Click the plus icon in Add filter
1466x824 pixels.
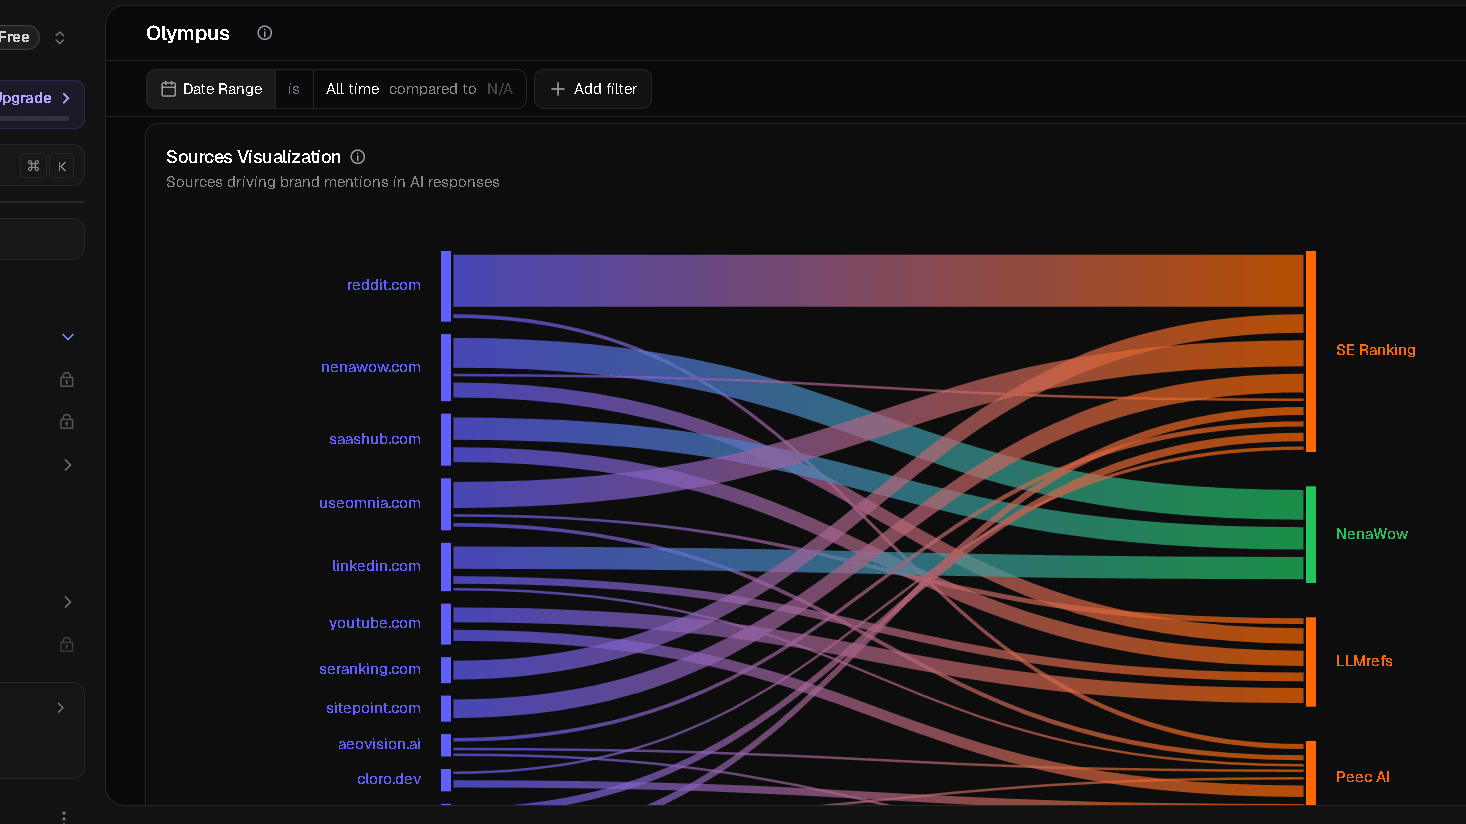558,89
